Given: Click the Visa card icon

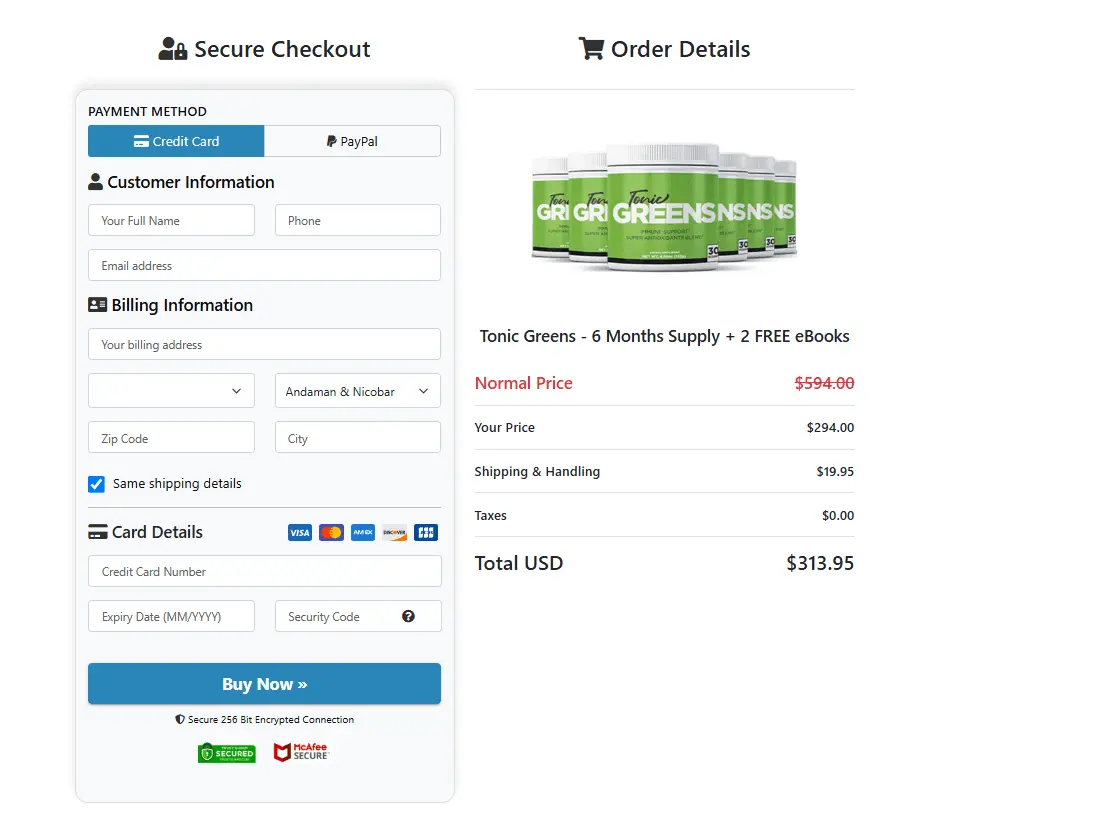Looking at the screenshot, I should (x=299, y=532).
